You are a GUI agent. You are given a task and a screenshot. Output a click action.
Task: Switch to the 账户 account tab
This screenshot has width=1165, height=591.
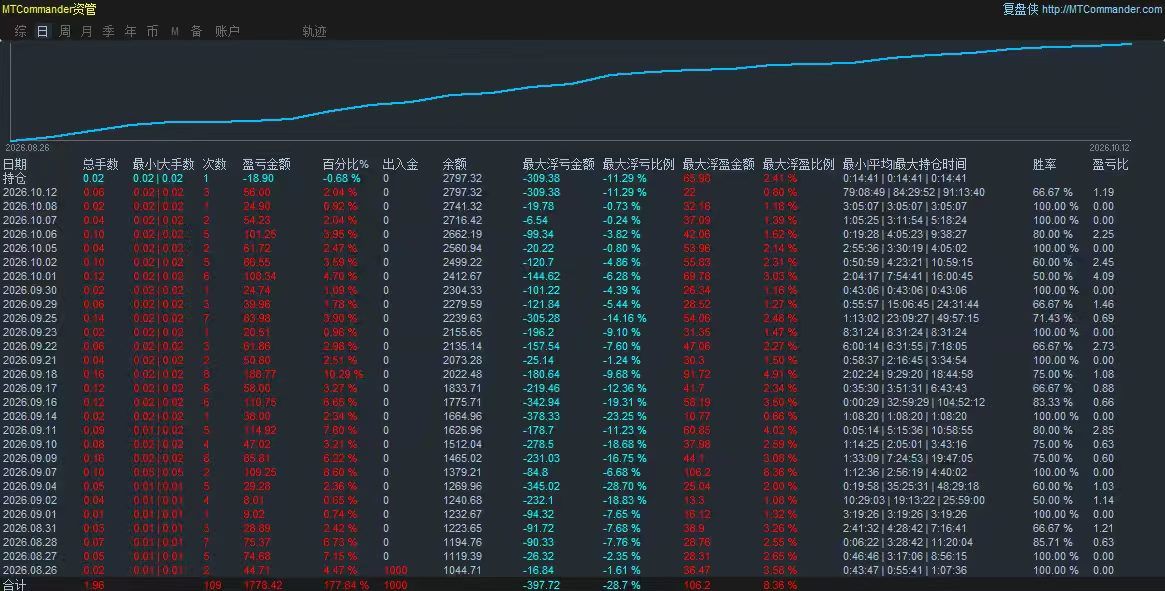click(x=227, y=31)
